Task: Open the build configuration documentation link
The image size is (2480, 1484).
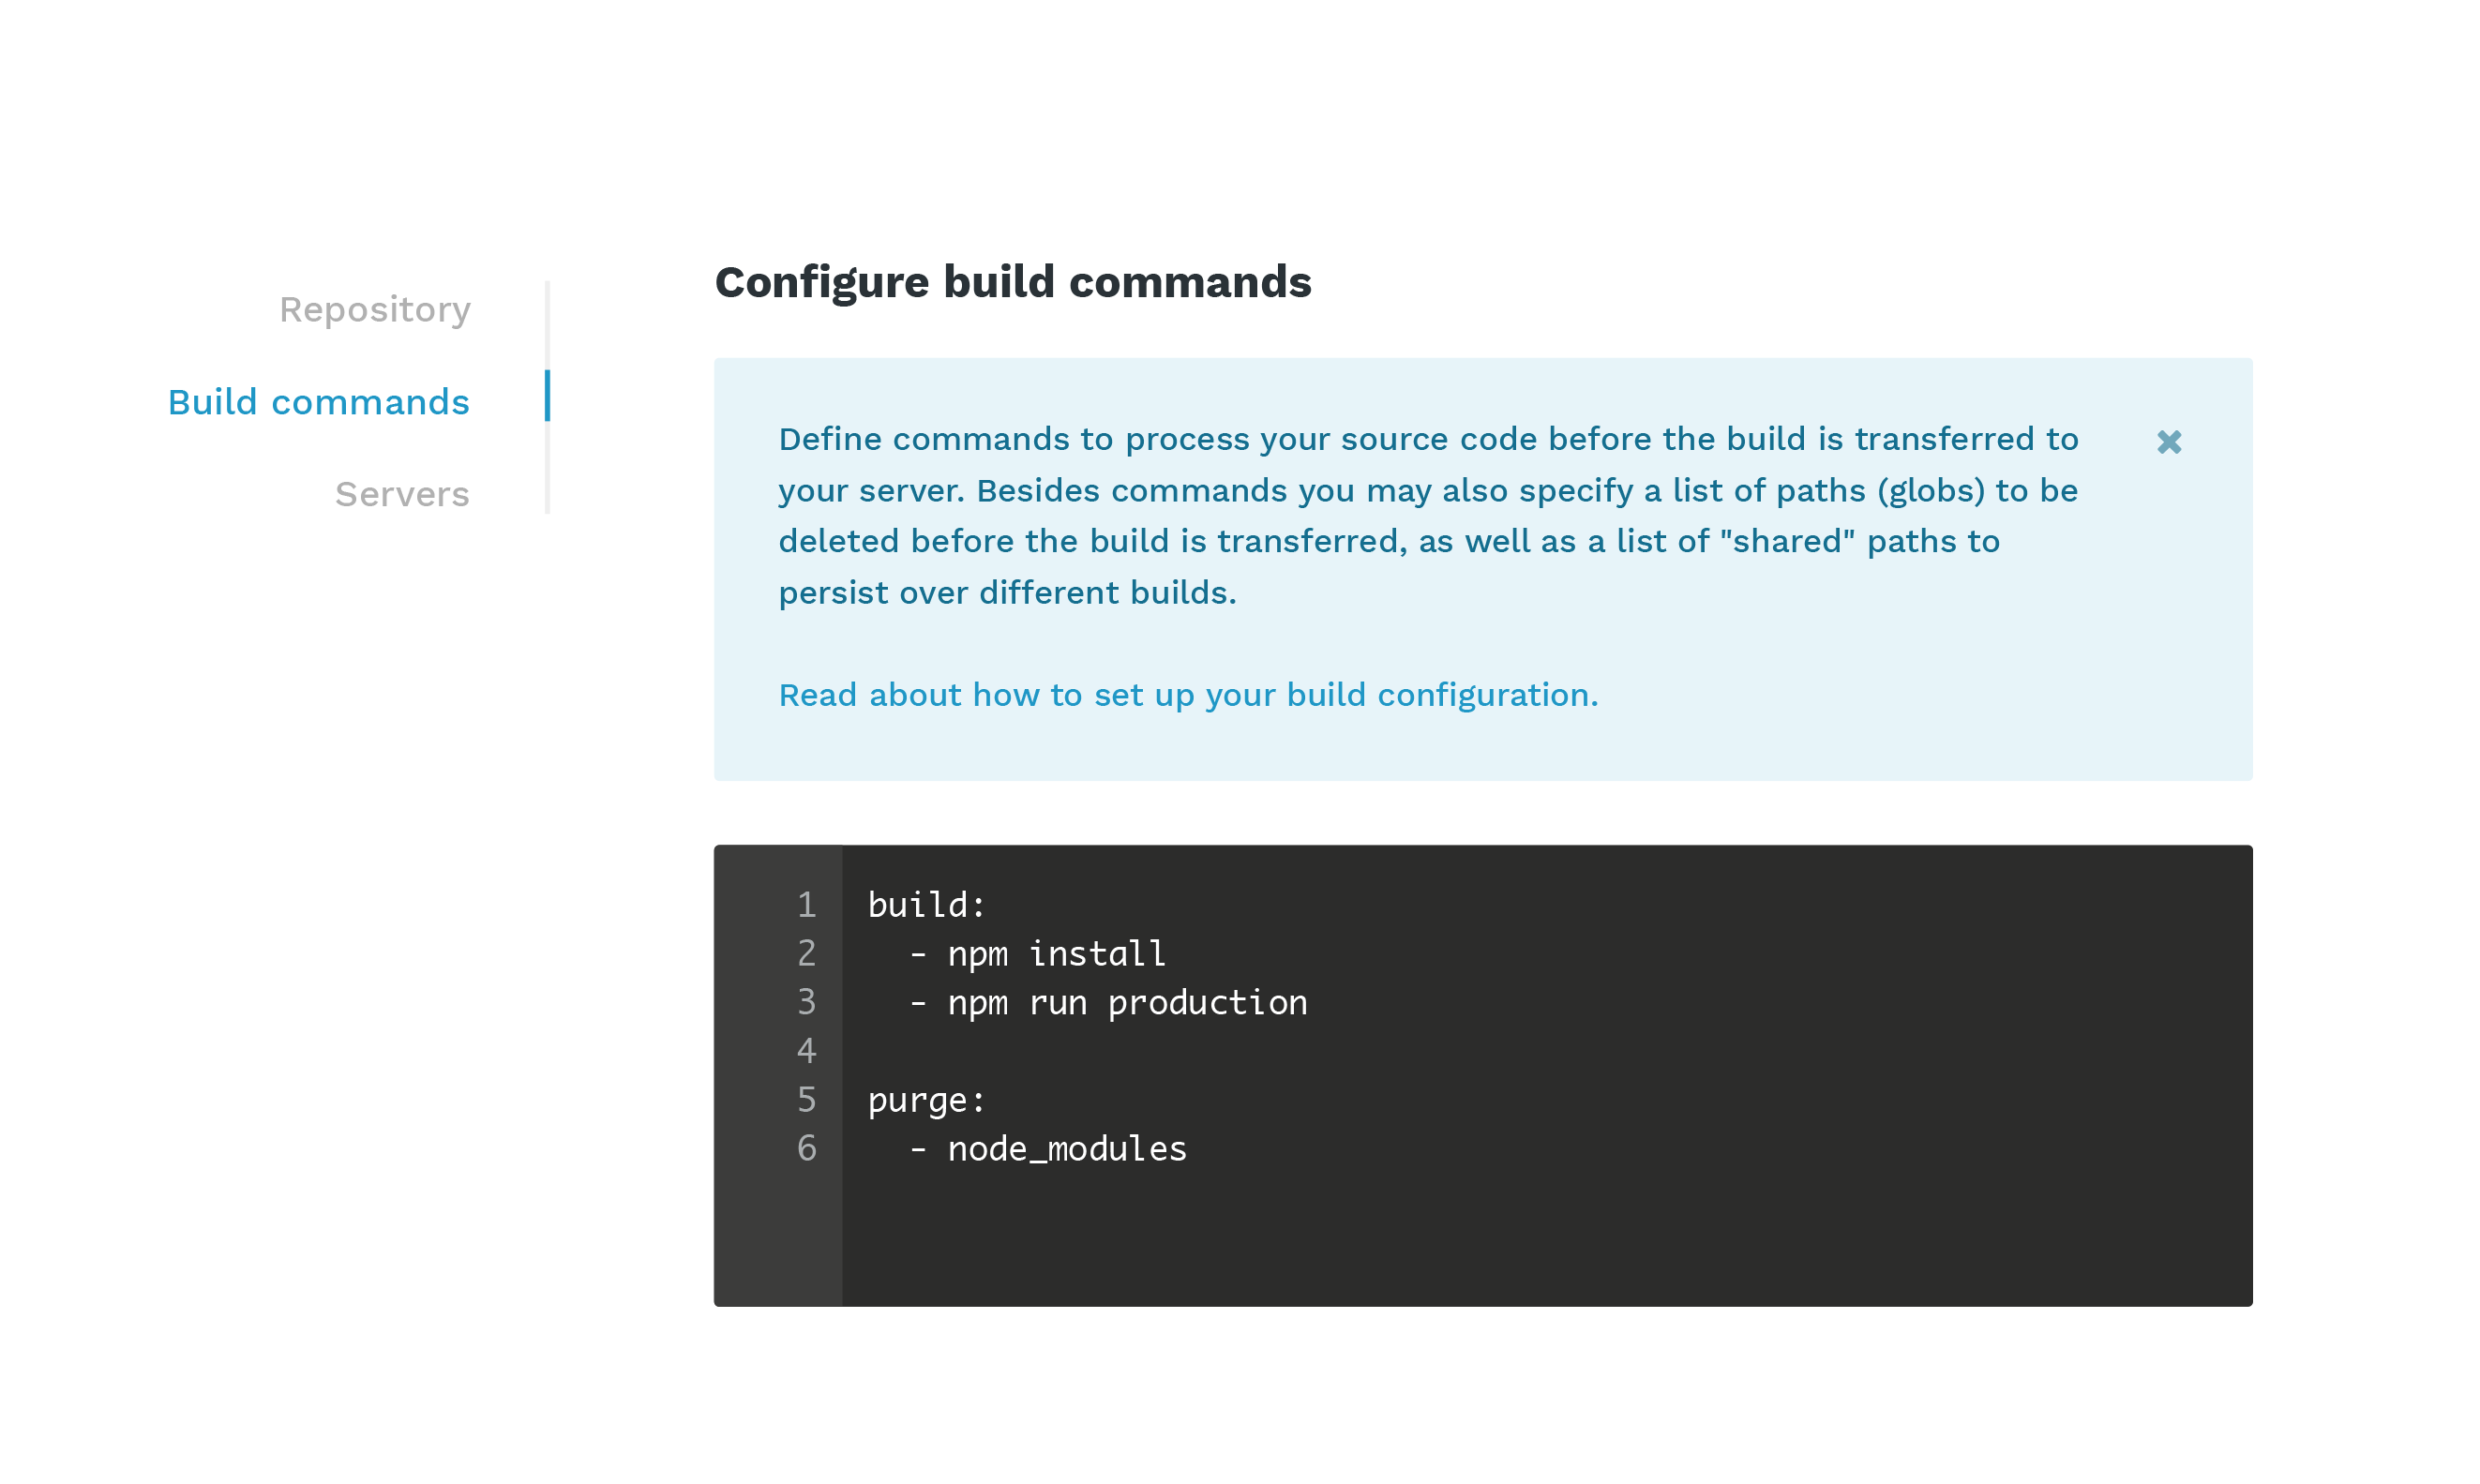Action: point(1188,694)
